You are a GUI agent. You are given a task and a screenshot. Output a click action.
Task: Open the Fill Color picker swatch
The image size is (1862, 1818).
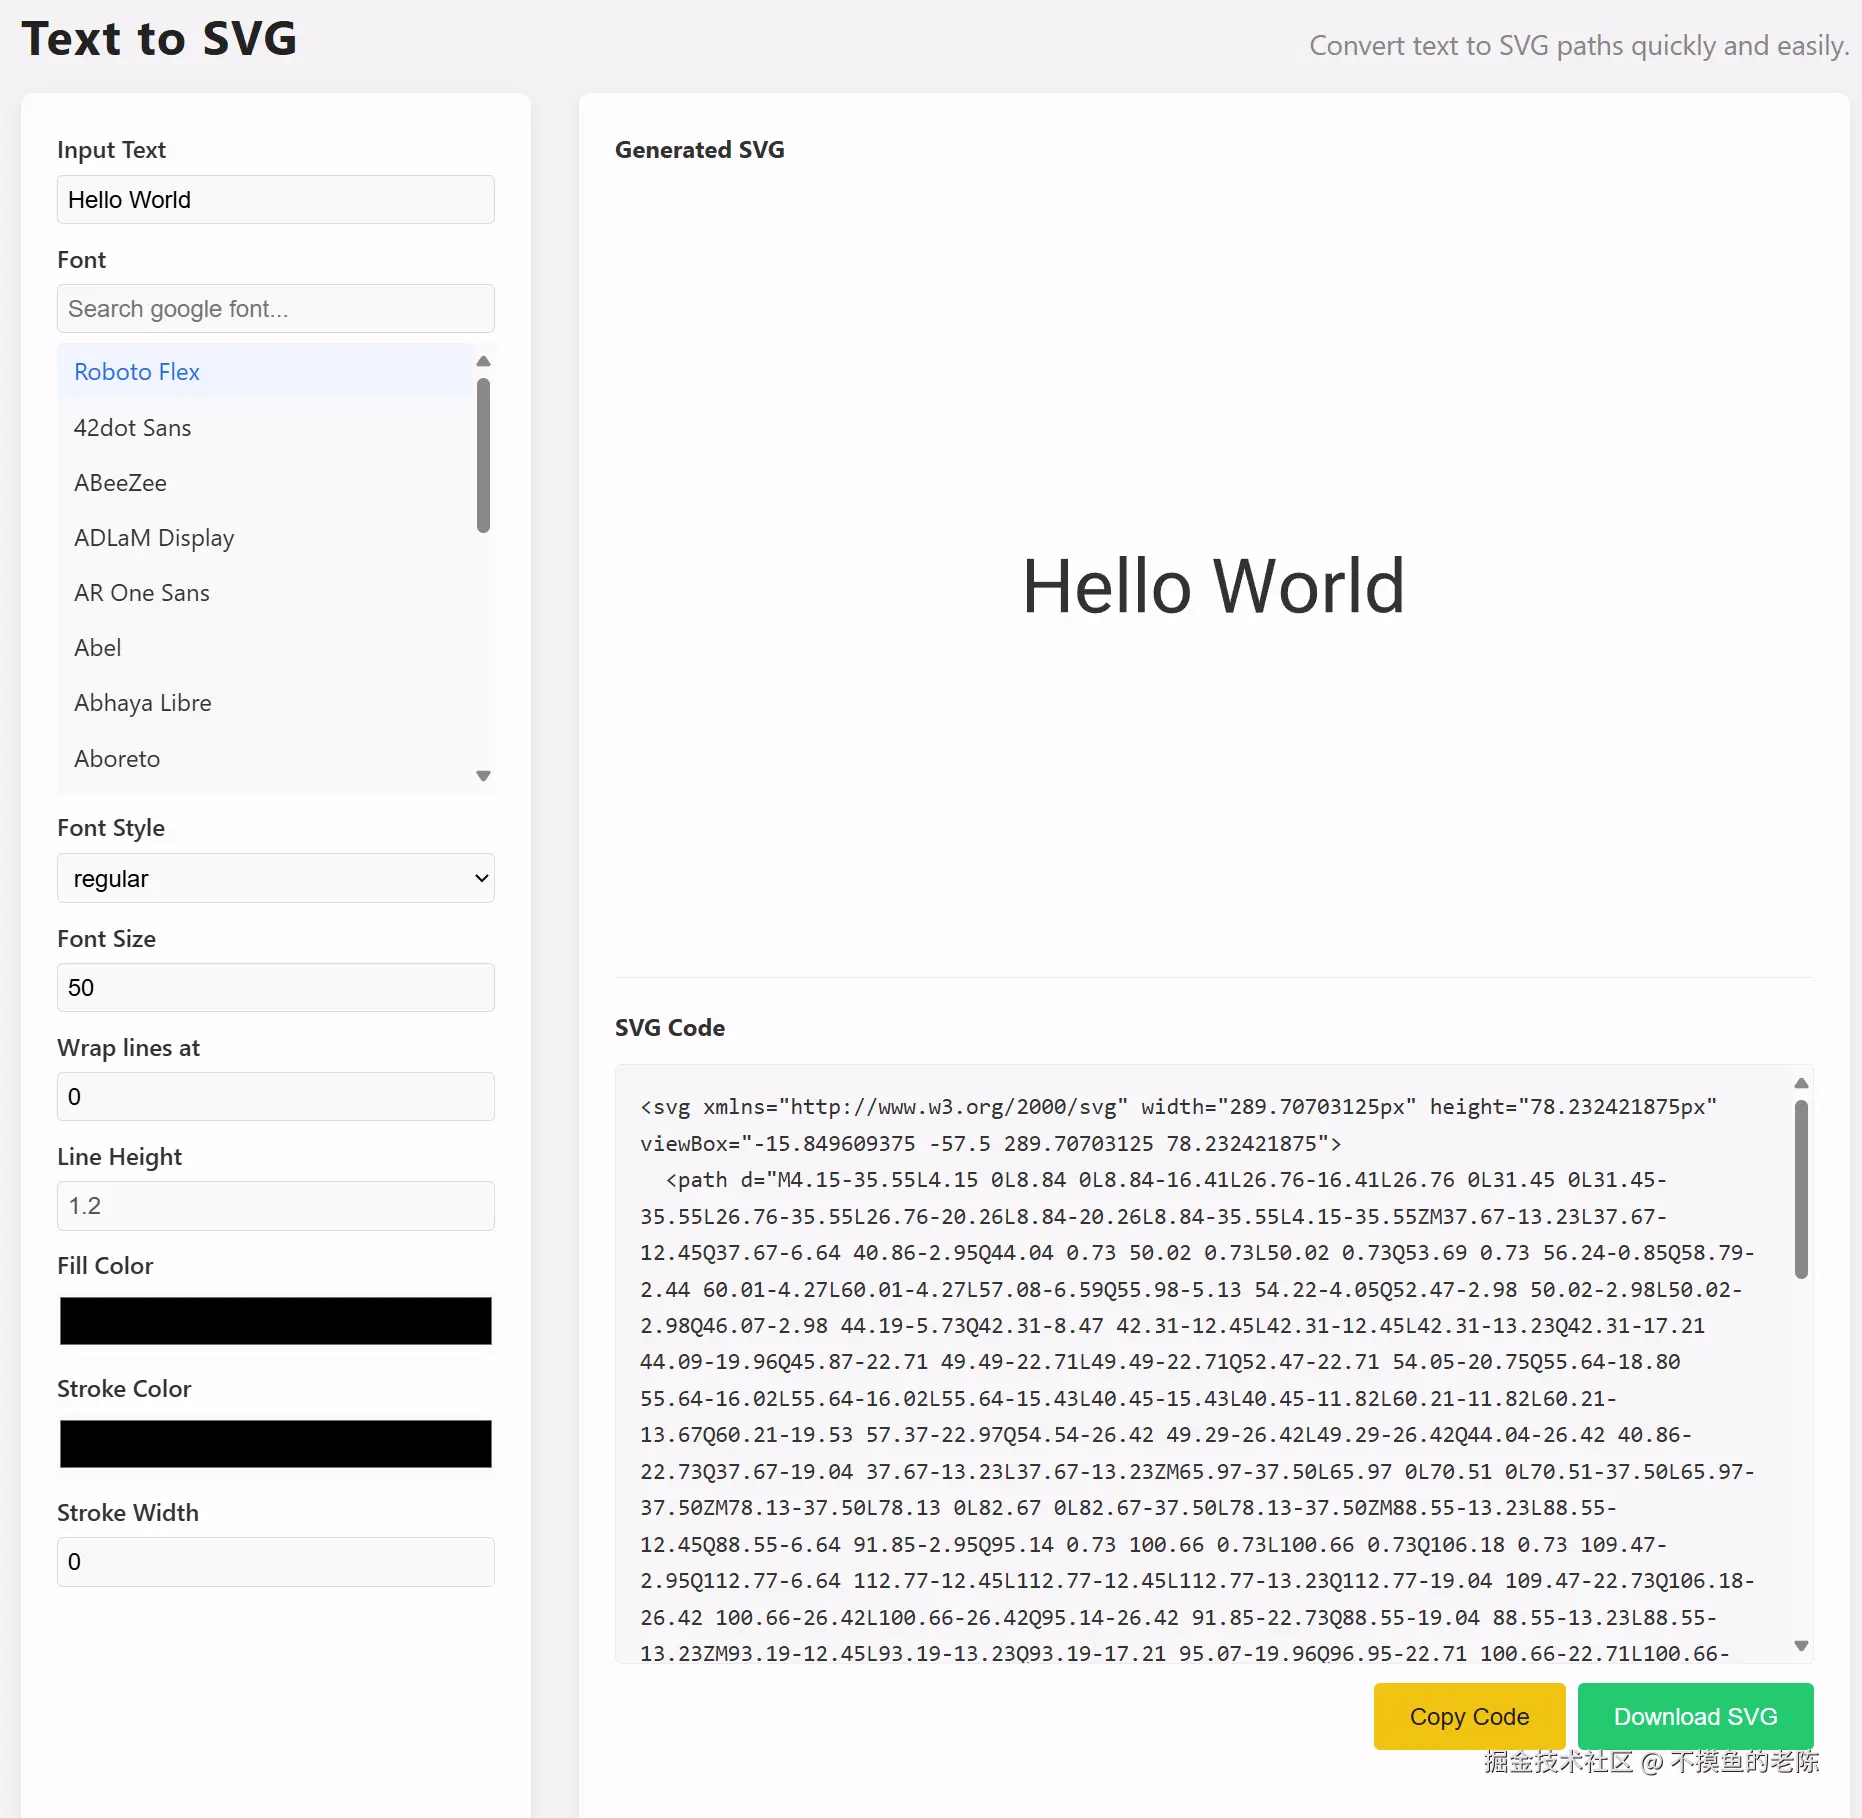pyautogui.click(x=276, y=1321)
